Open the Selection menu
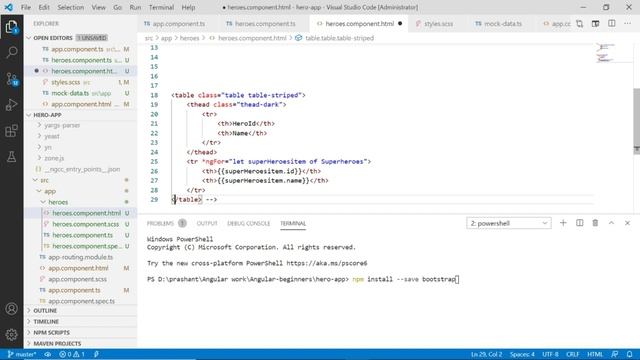The height and width of the screenshot is (360, 640). [70, 7]
